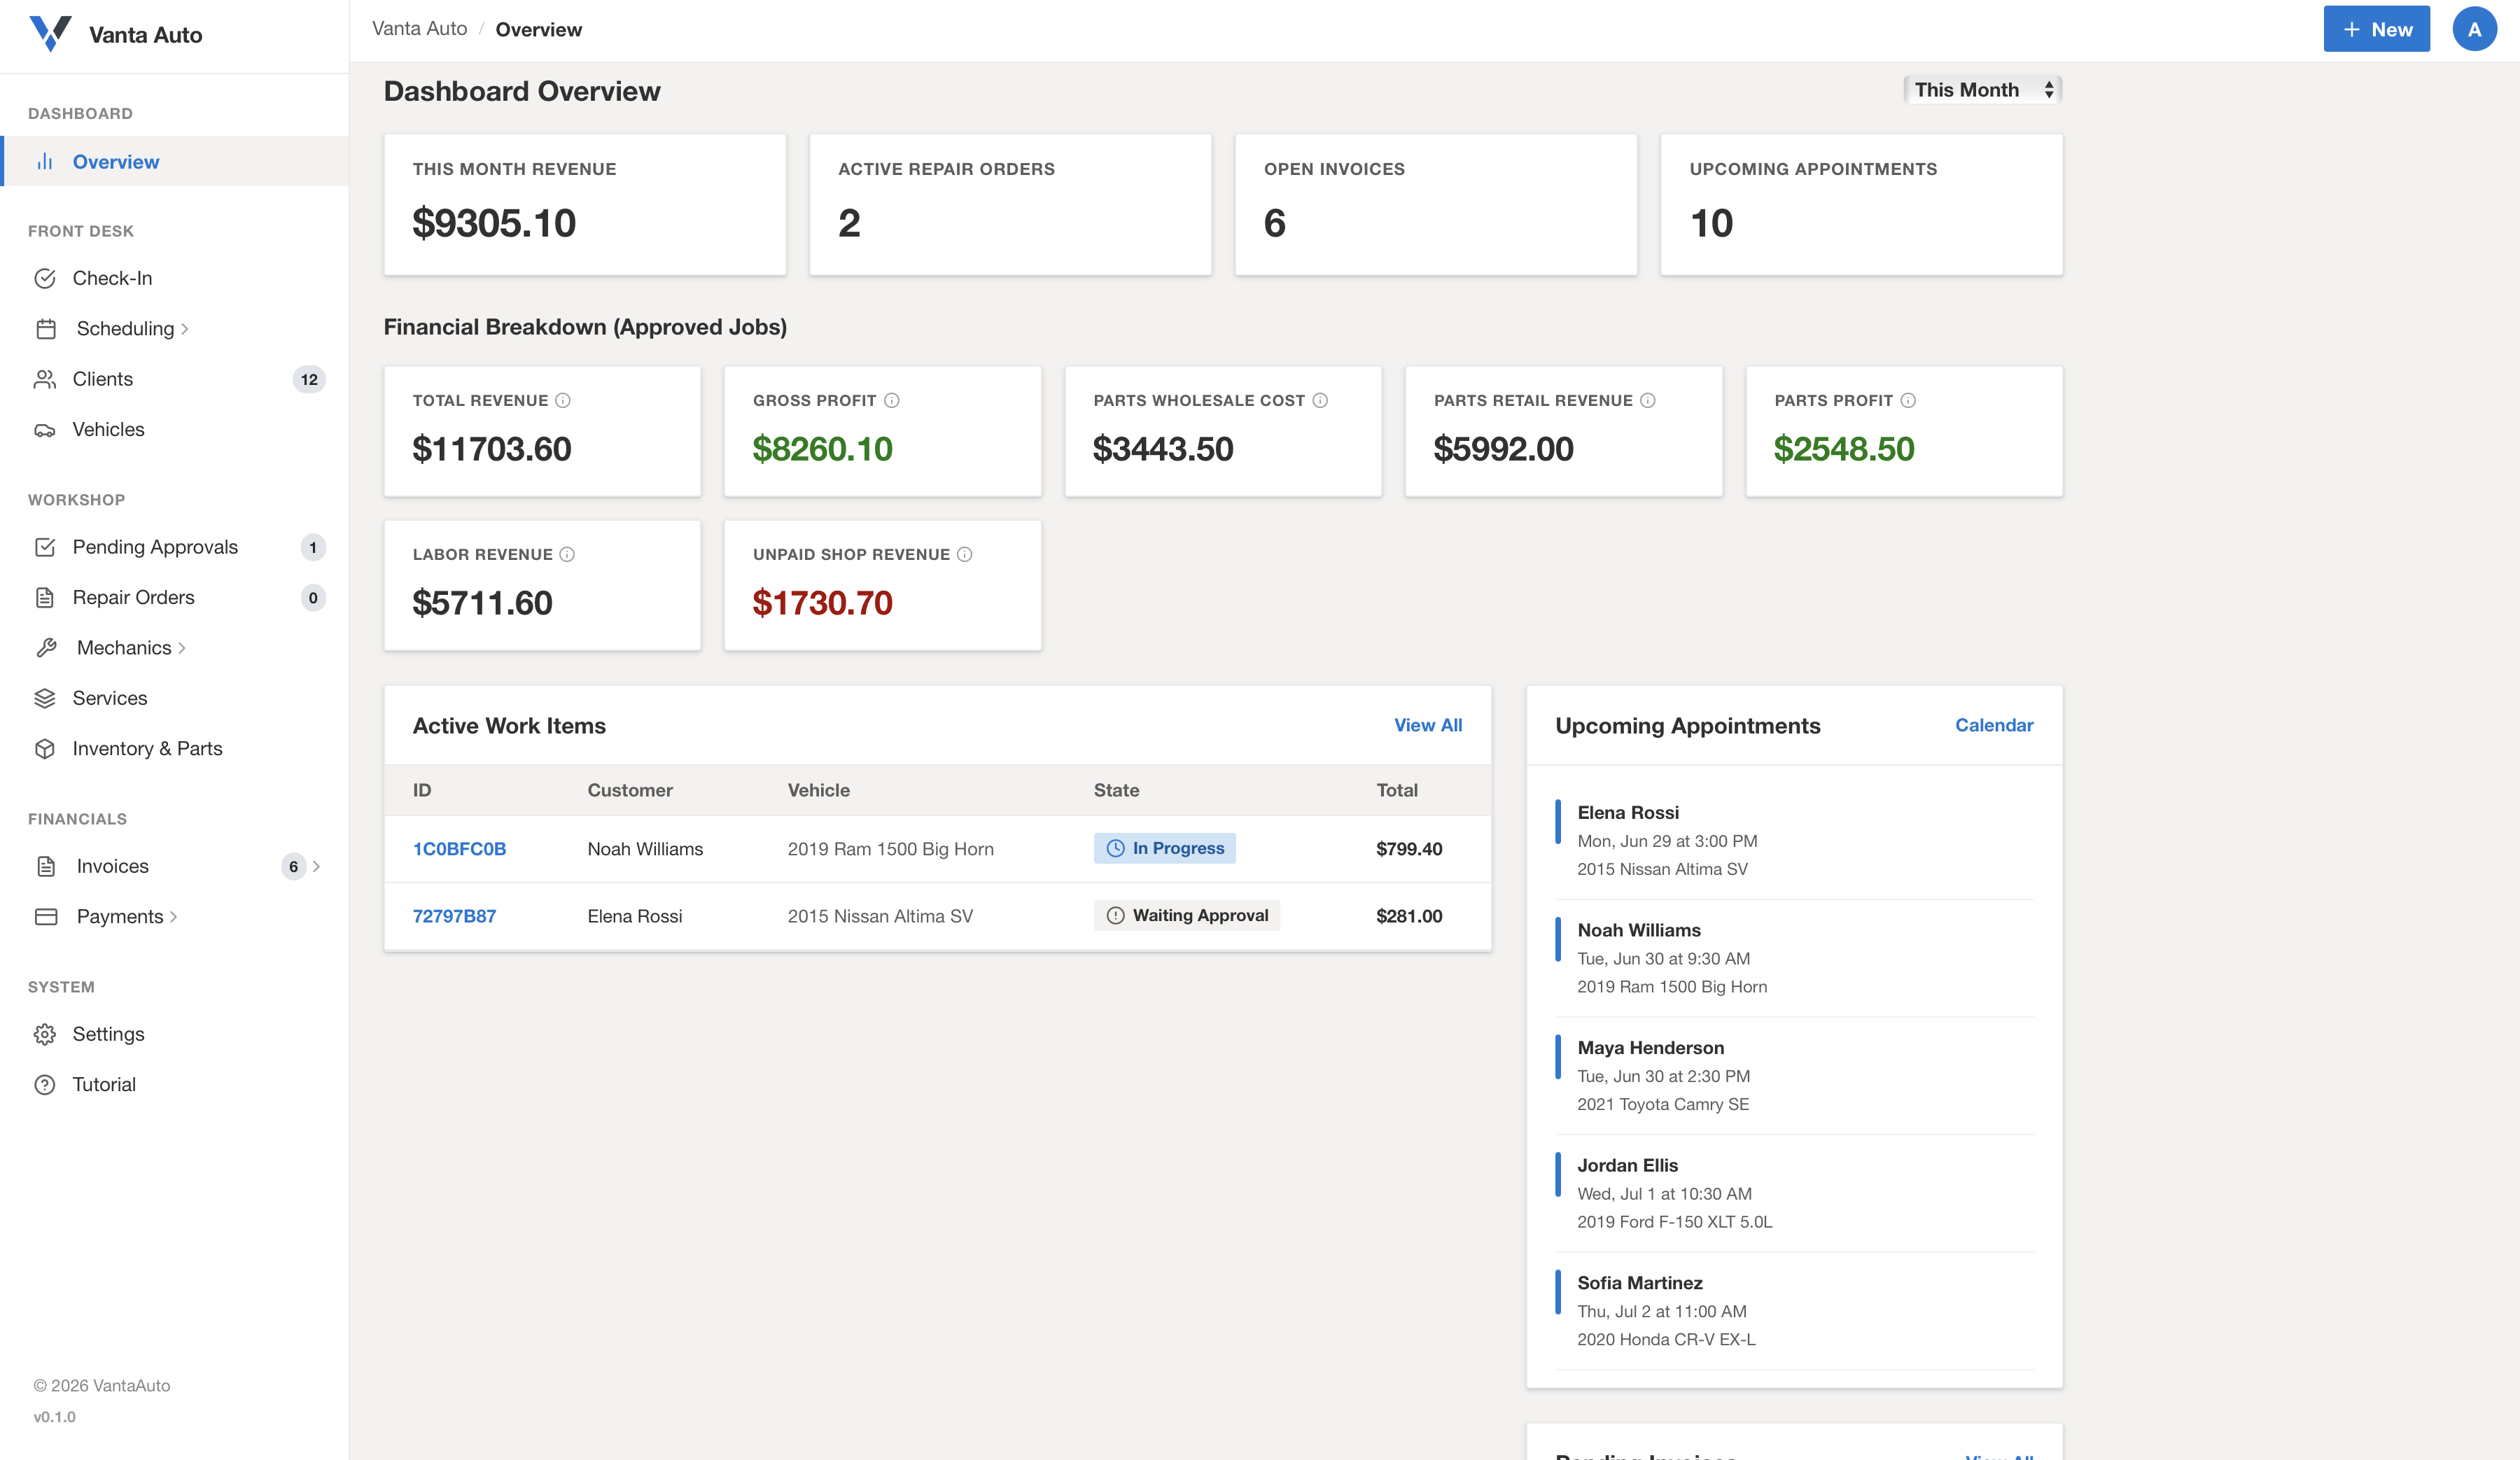The image size is (2520, 1460).
Task: Open Overview in the sidebar
Action: coord(175,162)
